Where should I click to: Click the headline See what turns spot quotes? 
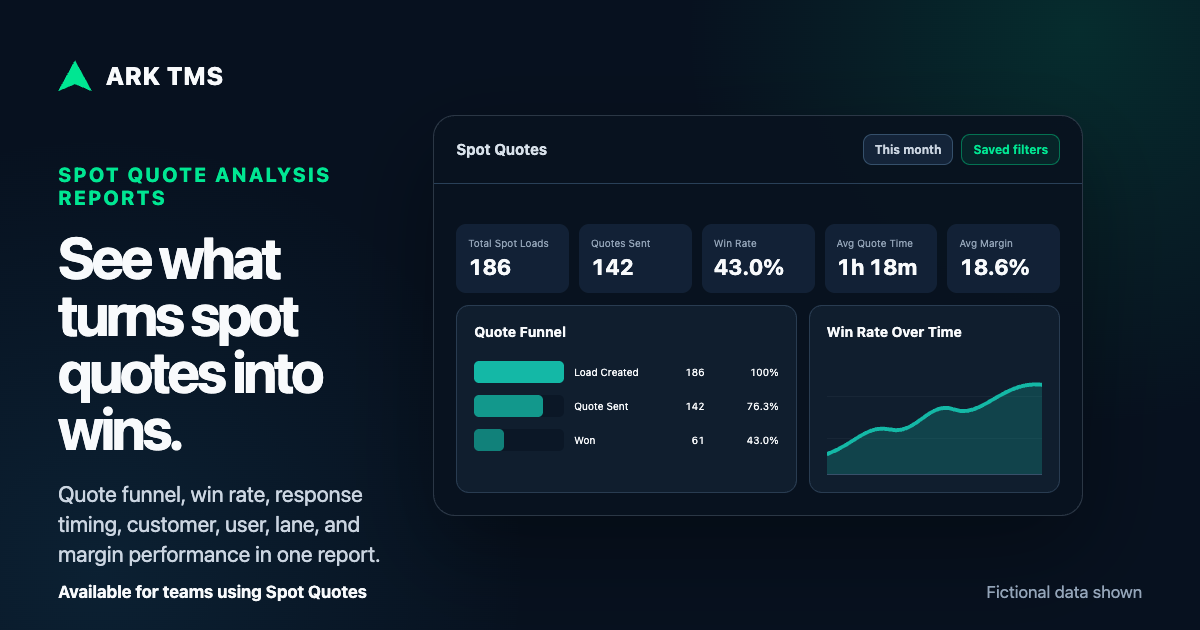191,345
